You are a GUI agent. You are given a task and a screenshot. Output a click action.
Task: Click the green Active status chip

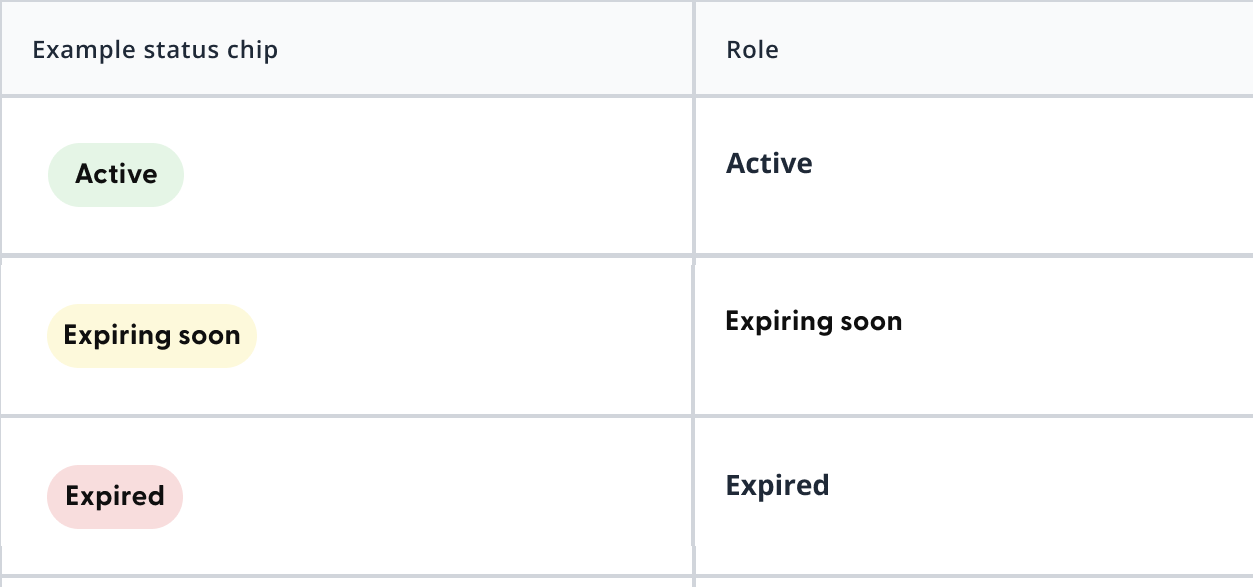pyautogui.click(x=116, y=175)
